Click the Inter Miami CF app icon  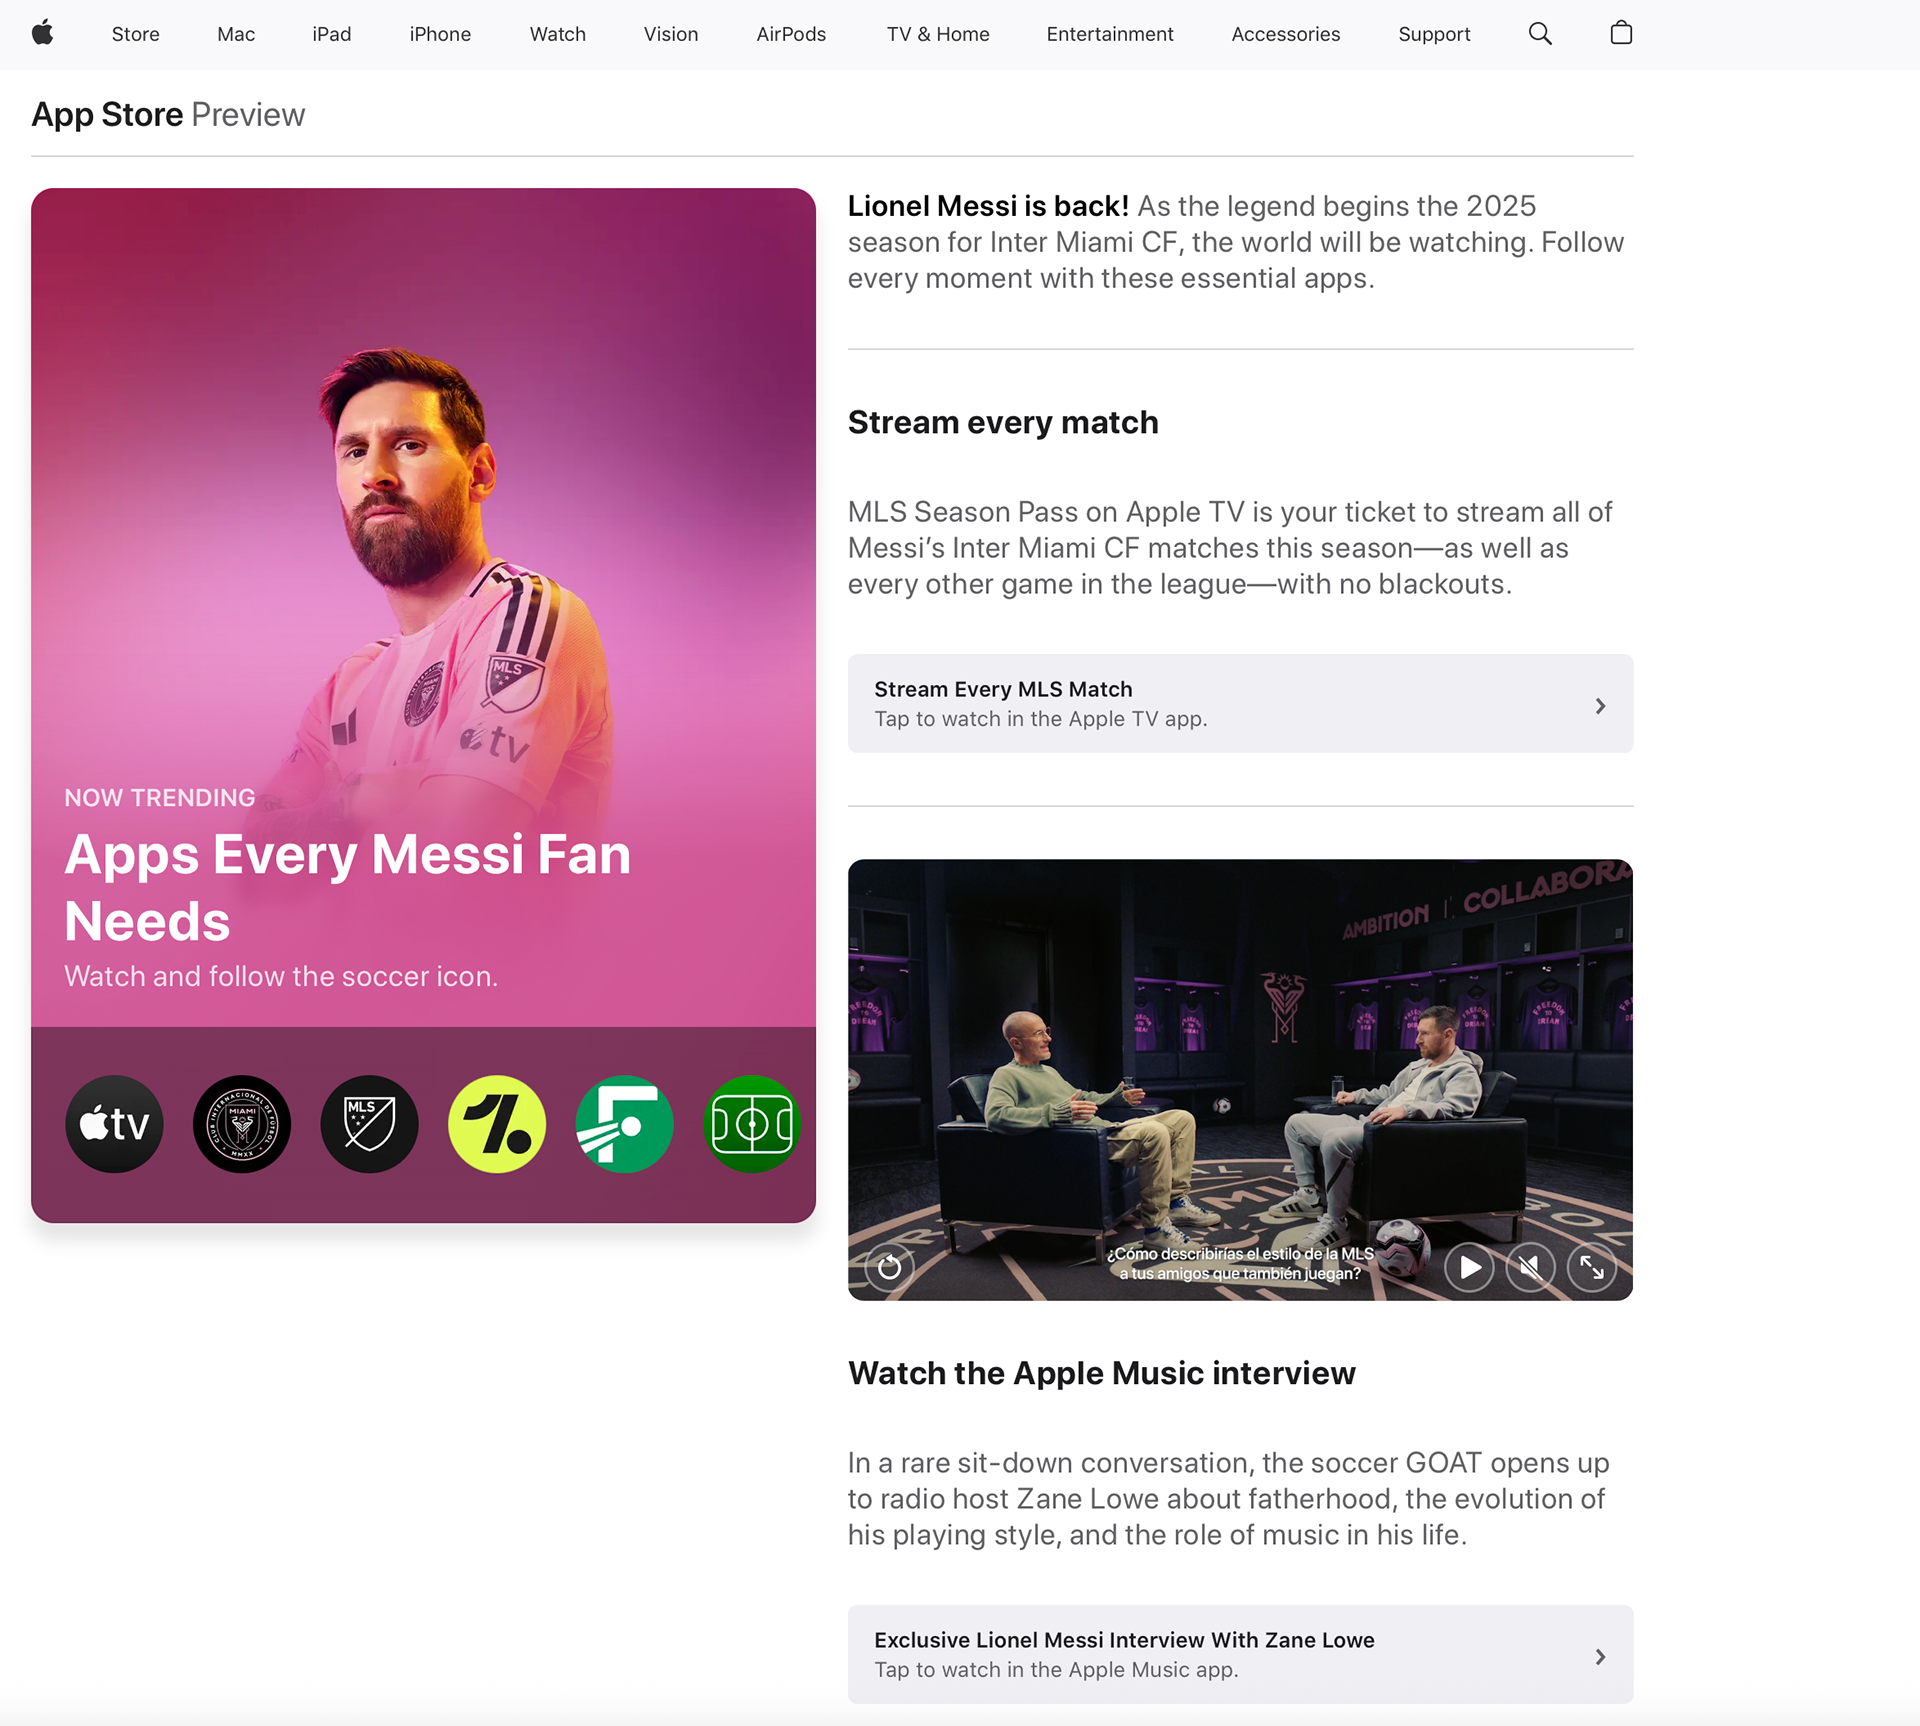point(242,1124)
